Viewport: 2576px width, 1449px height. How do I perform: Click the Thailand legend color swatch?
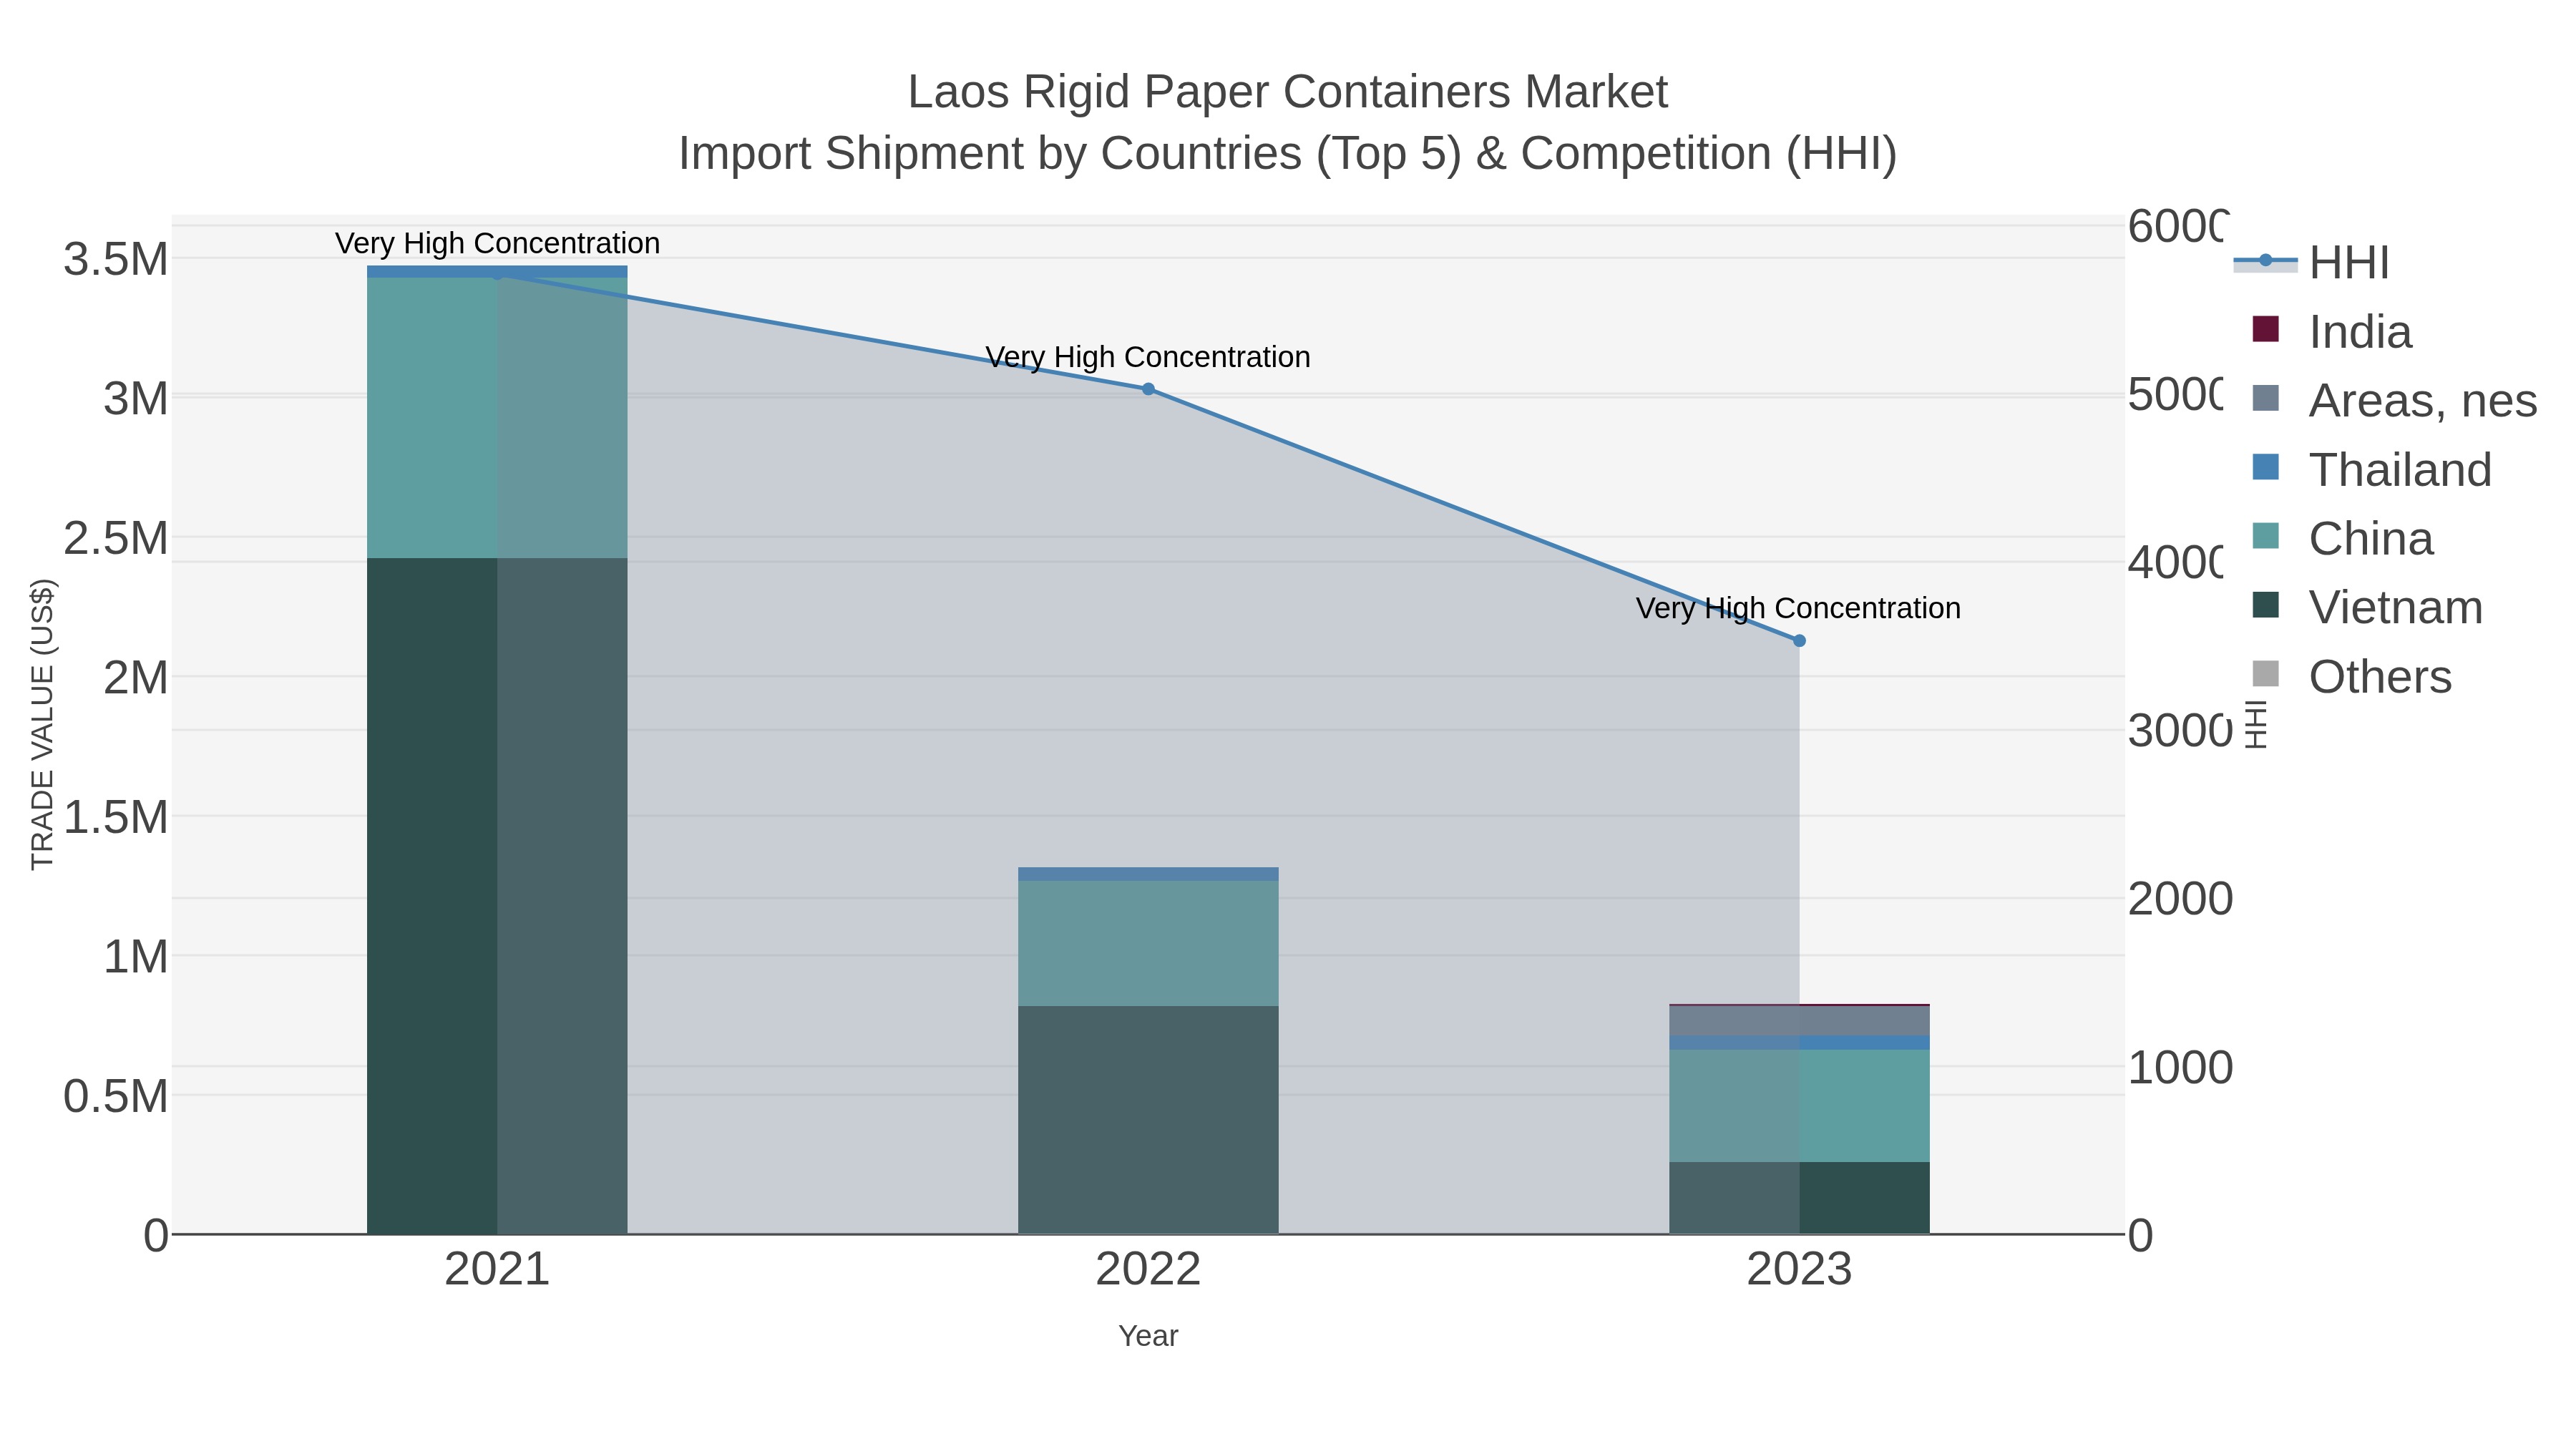click(x=2265, y=467)
